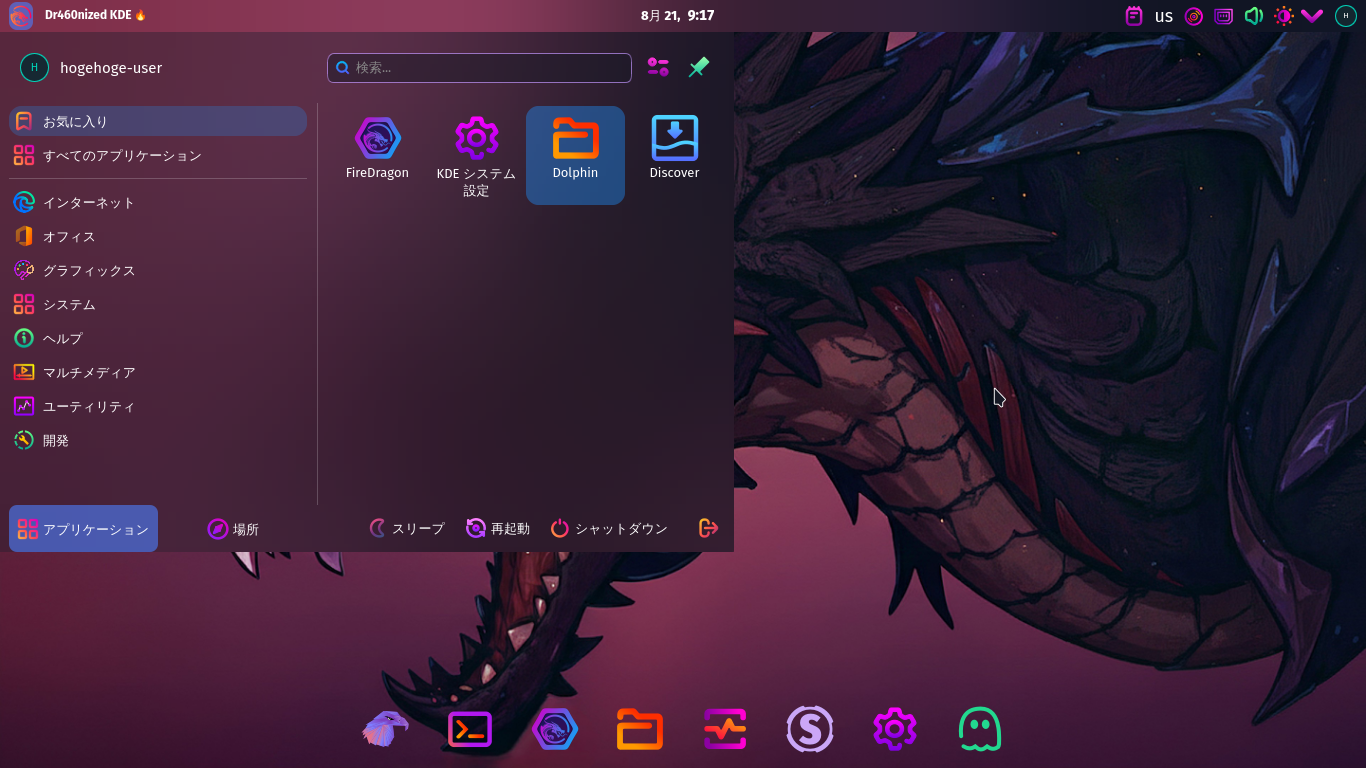Screen dimensions: 1366x768
Task: Click the シャットダウン button
Action: pos(609,528)
